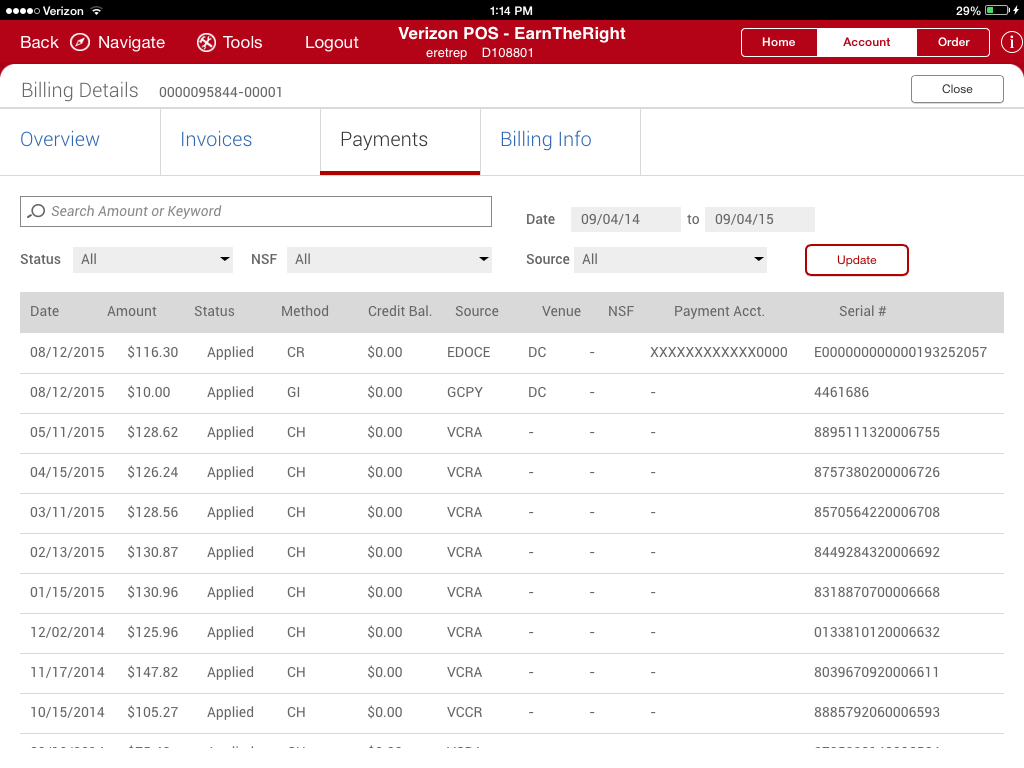Sort by the Method column header
The height and width of the screenshot is (768, 1024).
tap(305, 312)
